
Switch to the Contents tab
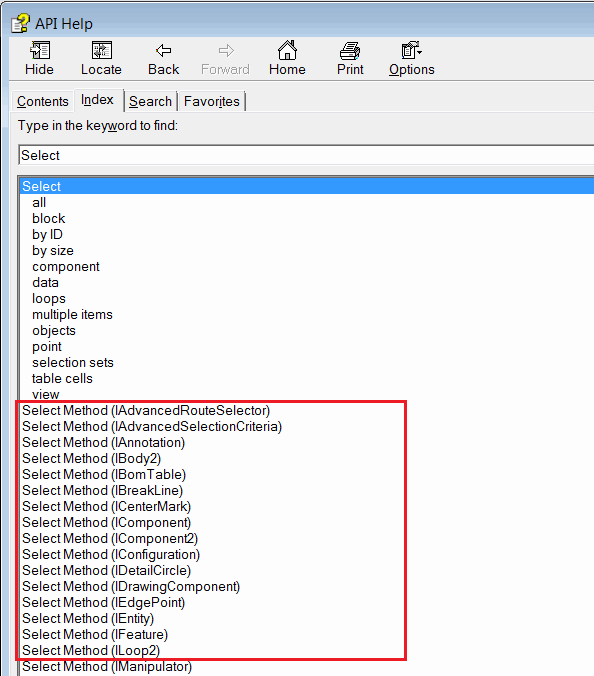pyautogui.click(x=43, y=101)
